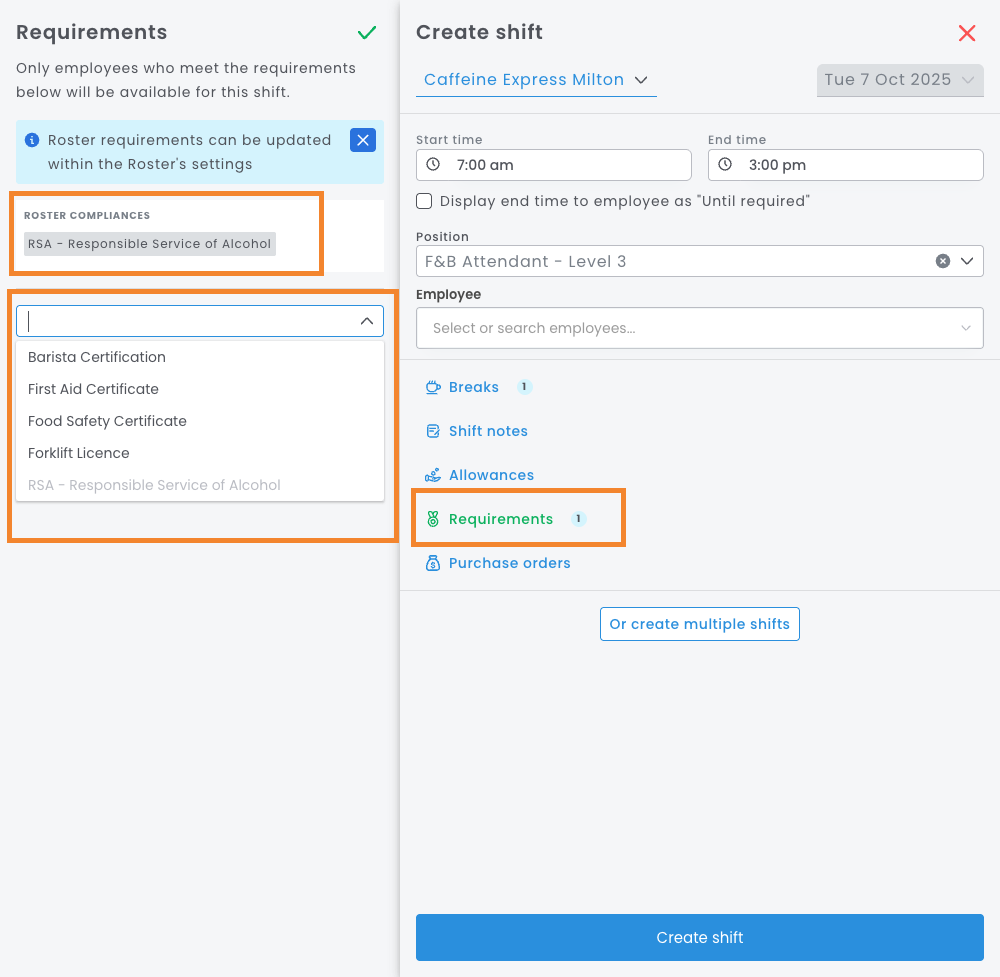Image resolution: width=1000 pixels, height=977 pixels.
Task: Choose Barista Certification from the list
Action: tap(97, 357)
